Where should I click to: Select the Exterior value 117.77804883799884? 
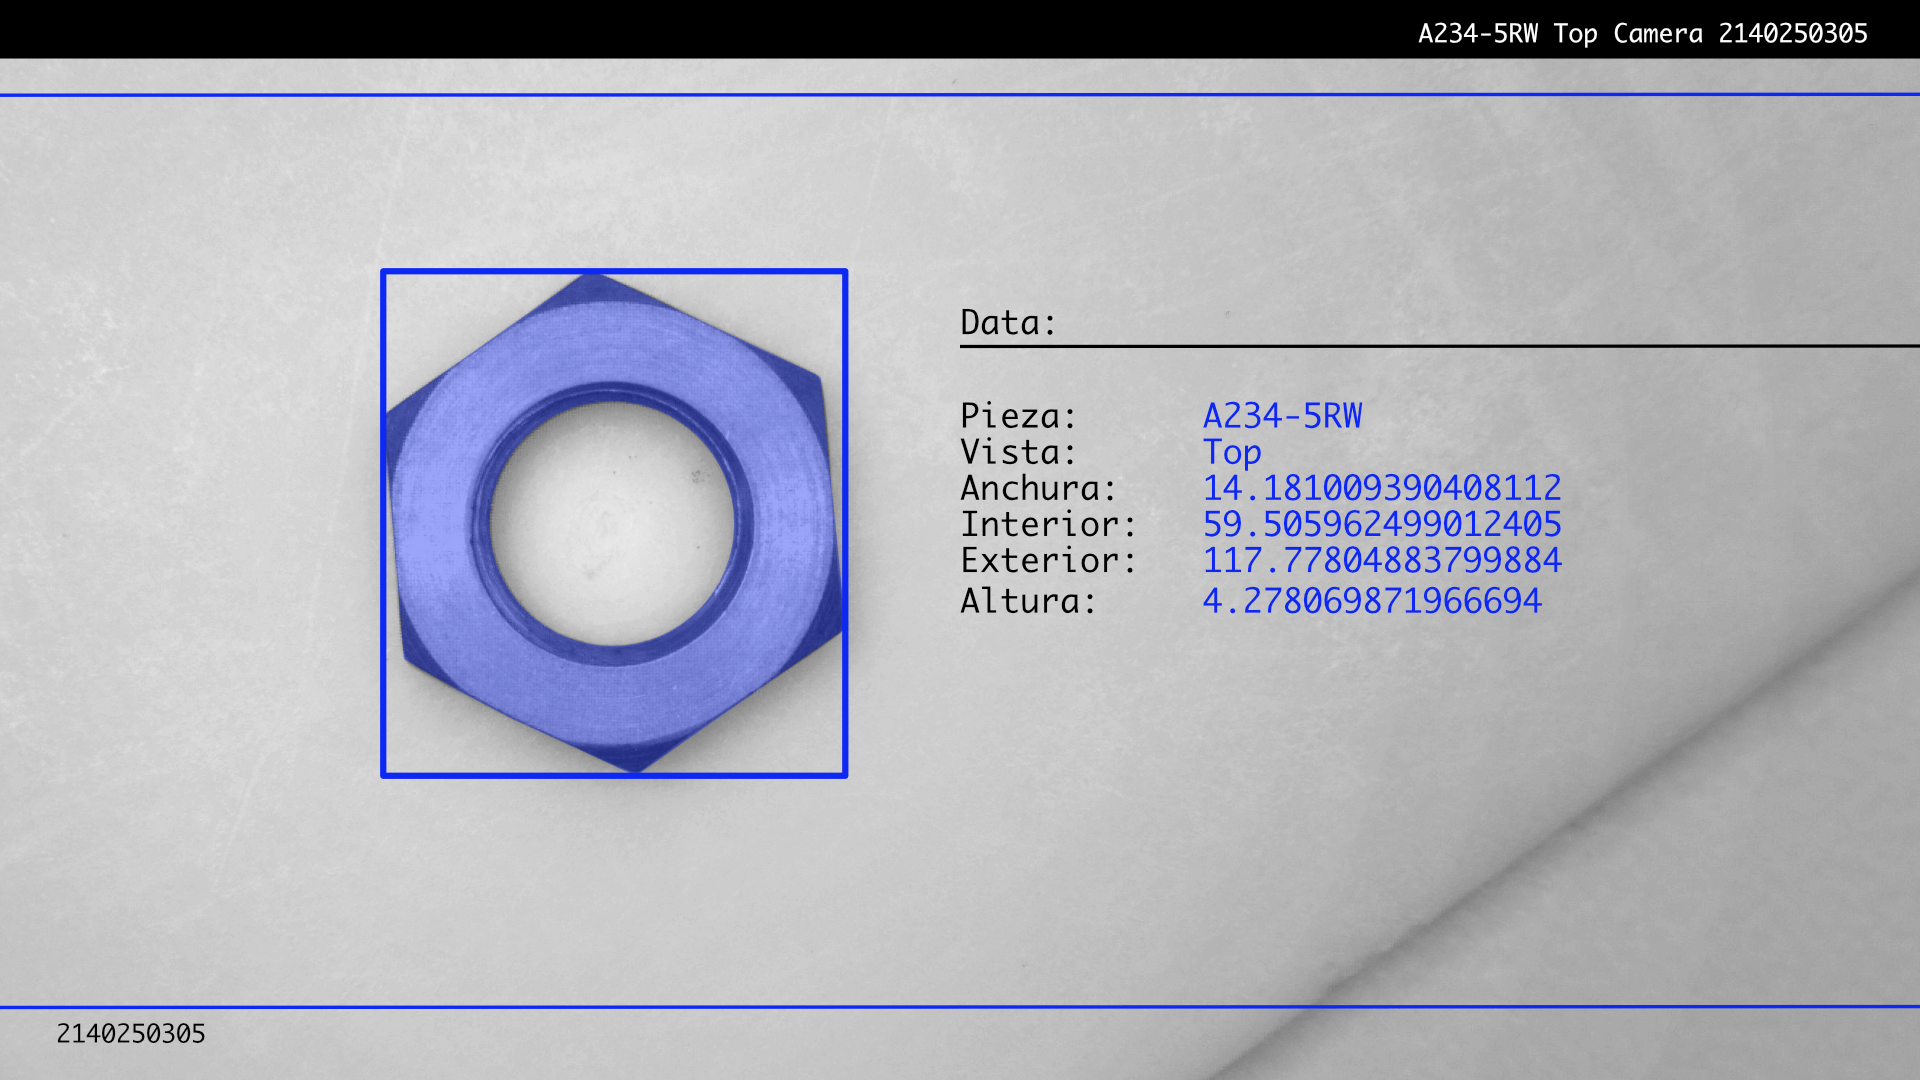[1381, 560]
